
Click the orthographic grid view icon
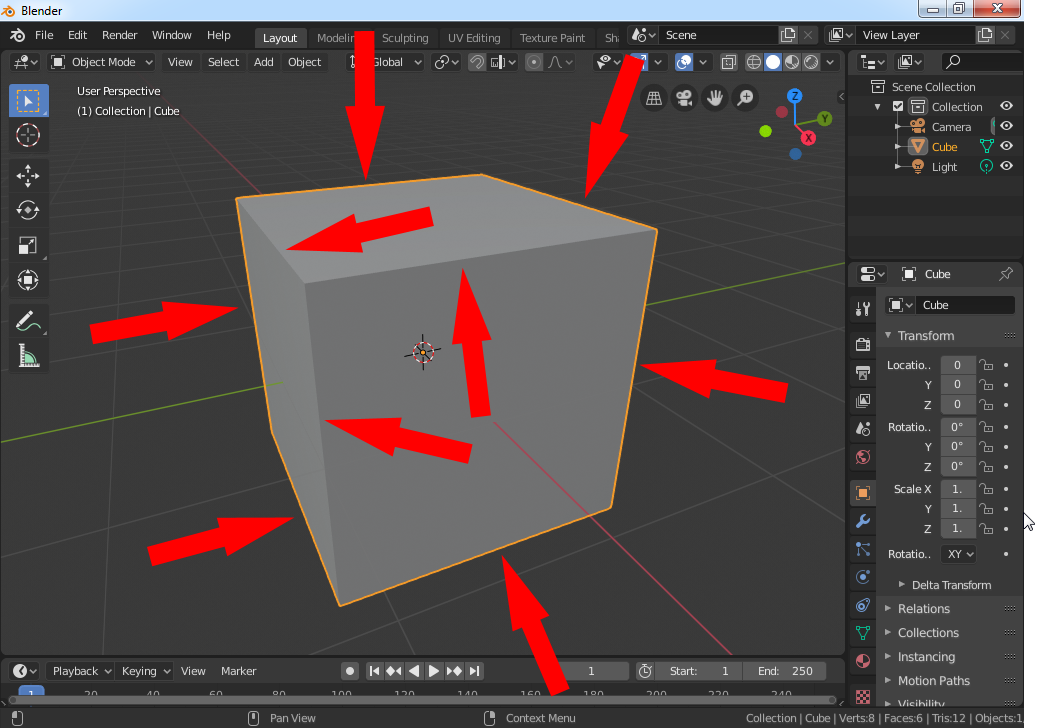(x=654, y=98)
